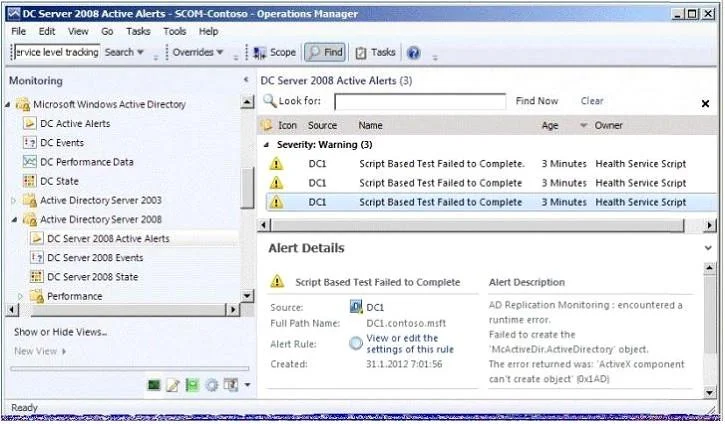
Task: Expand the Performance folder node
Action: click(20, 296)
